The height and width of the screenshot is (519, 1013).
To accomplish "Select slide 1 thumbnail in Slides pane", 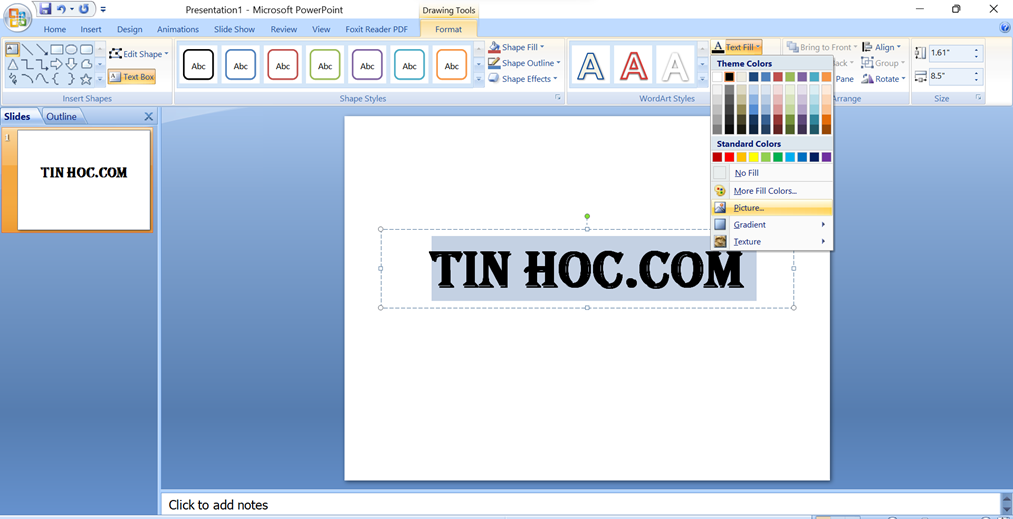I will pyautogui.click(x=84, y=179).
